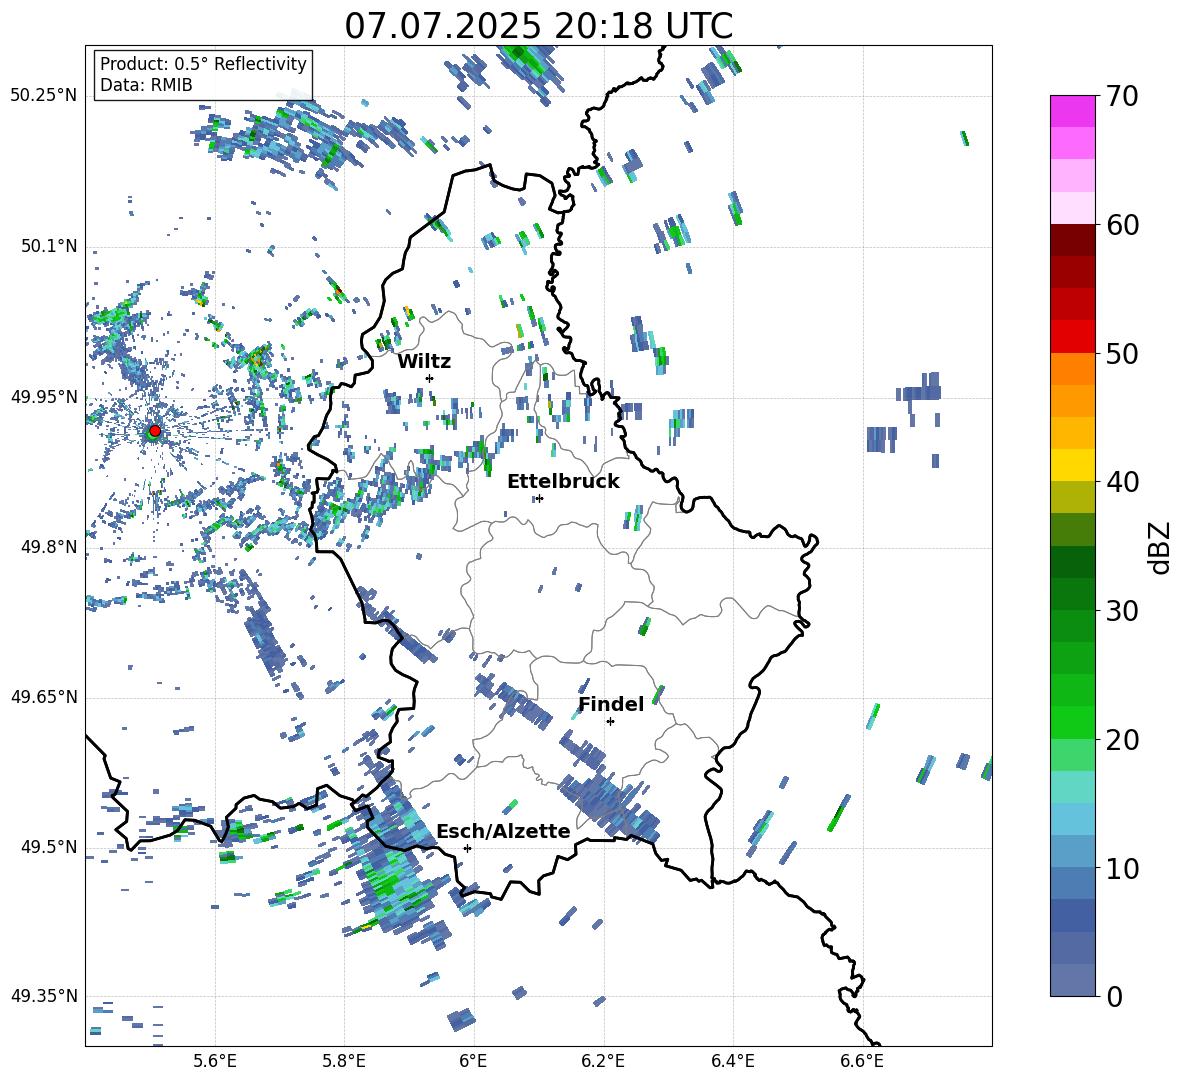
Task: Click the Esch/Alzette city label
Action: point(503,831)
